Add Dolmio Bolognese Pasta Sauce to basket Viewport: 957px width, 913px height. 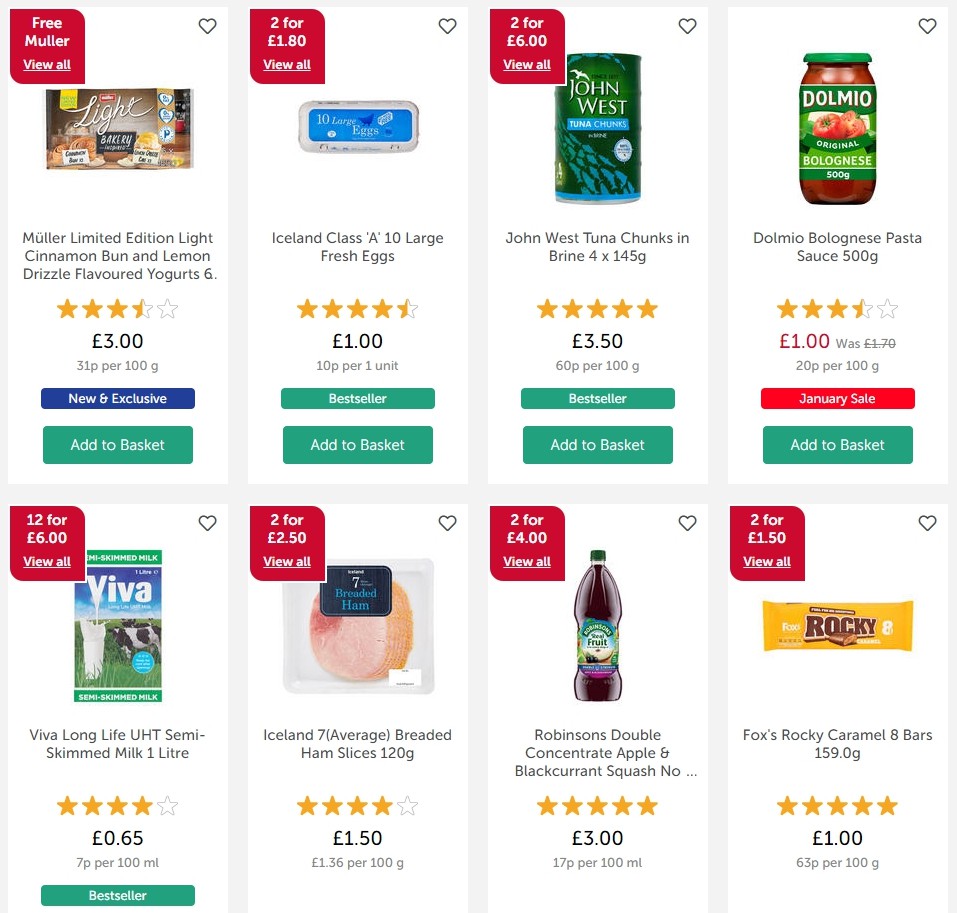tap(837, 444)
